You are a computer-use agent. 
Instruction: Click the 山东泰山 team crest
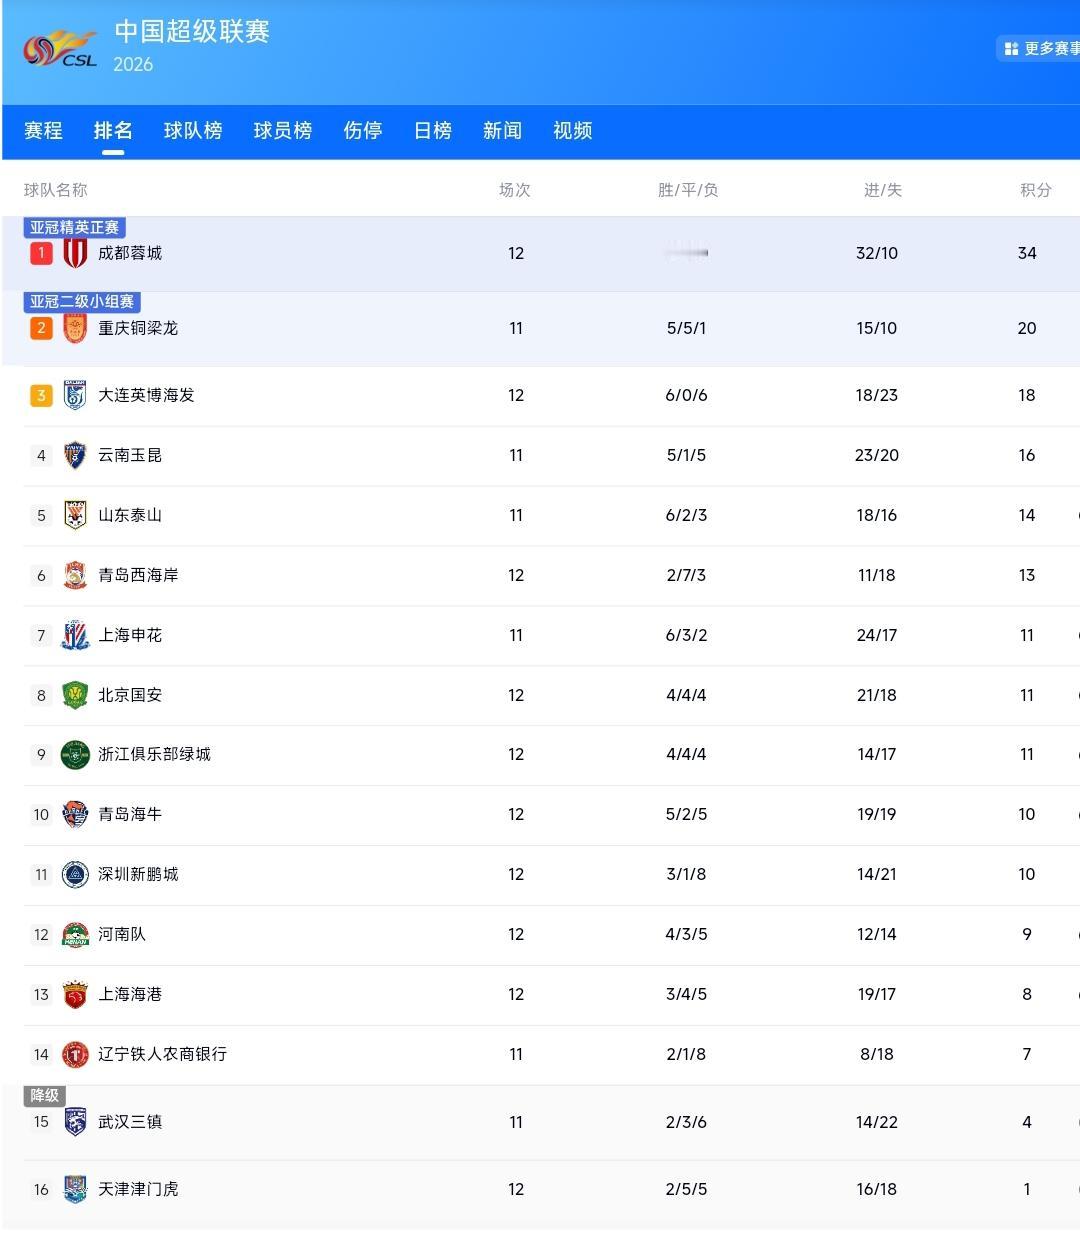pos(75,515)
